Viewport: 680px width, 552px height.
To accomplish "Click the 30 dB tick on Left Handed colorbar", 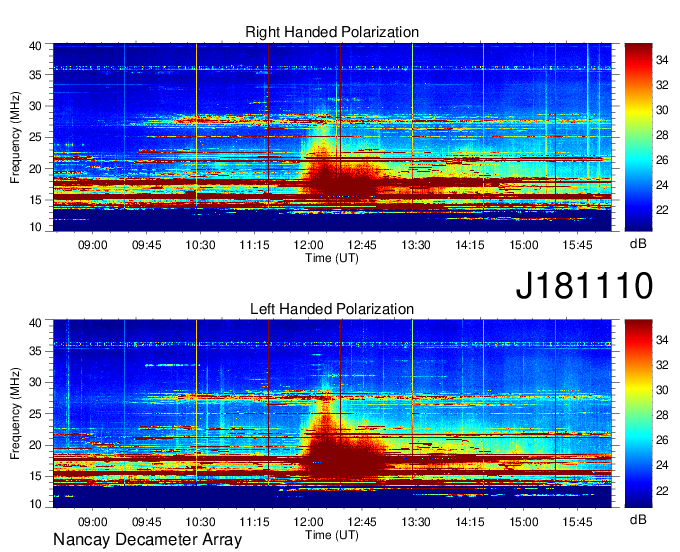I will (x=662, y=390).
